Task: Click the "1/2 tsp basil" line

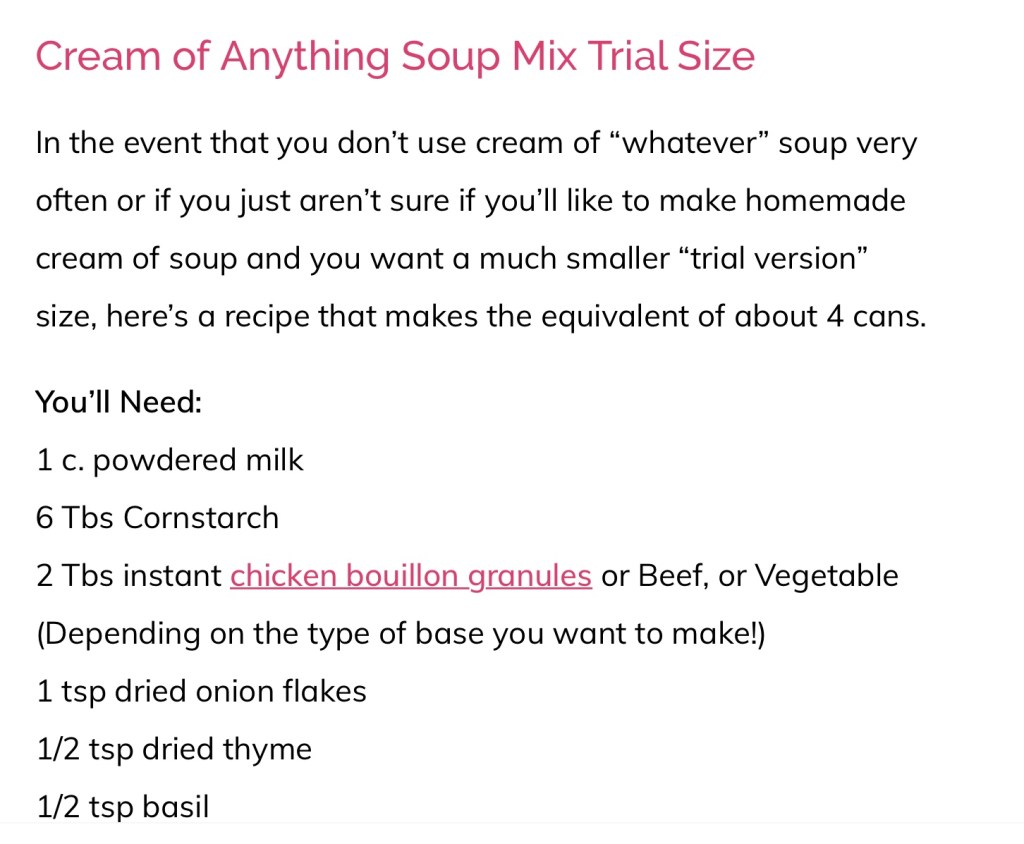Action: pyautogui.click(x=122, y=807)
